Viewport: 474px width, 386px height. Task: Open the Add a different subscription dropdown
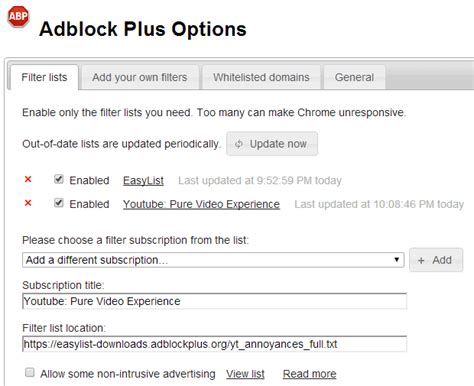(x=213, y=260)
